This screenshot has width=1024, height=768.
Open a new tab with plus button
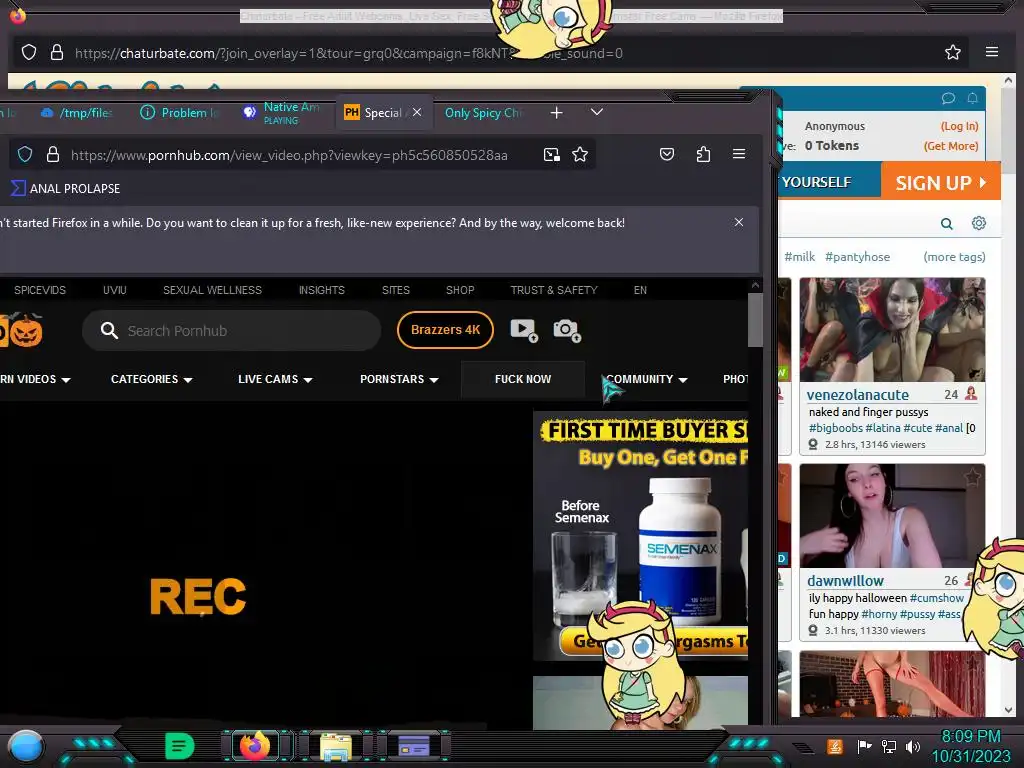point(556,113)
